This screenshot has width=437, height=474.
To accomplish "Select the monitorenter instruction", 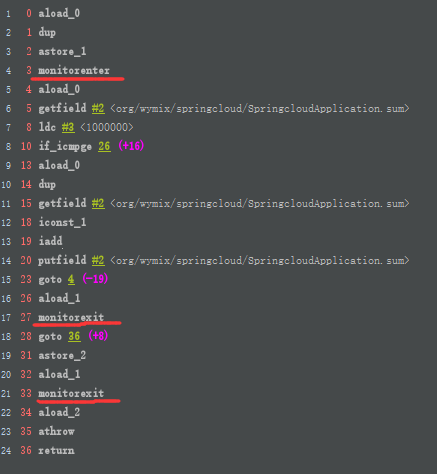I will click(74, 70).
